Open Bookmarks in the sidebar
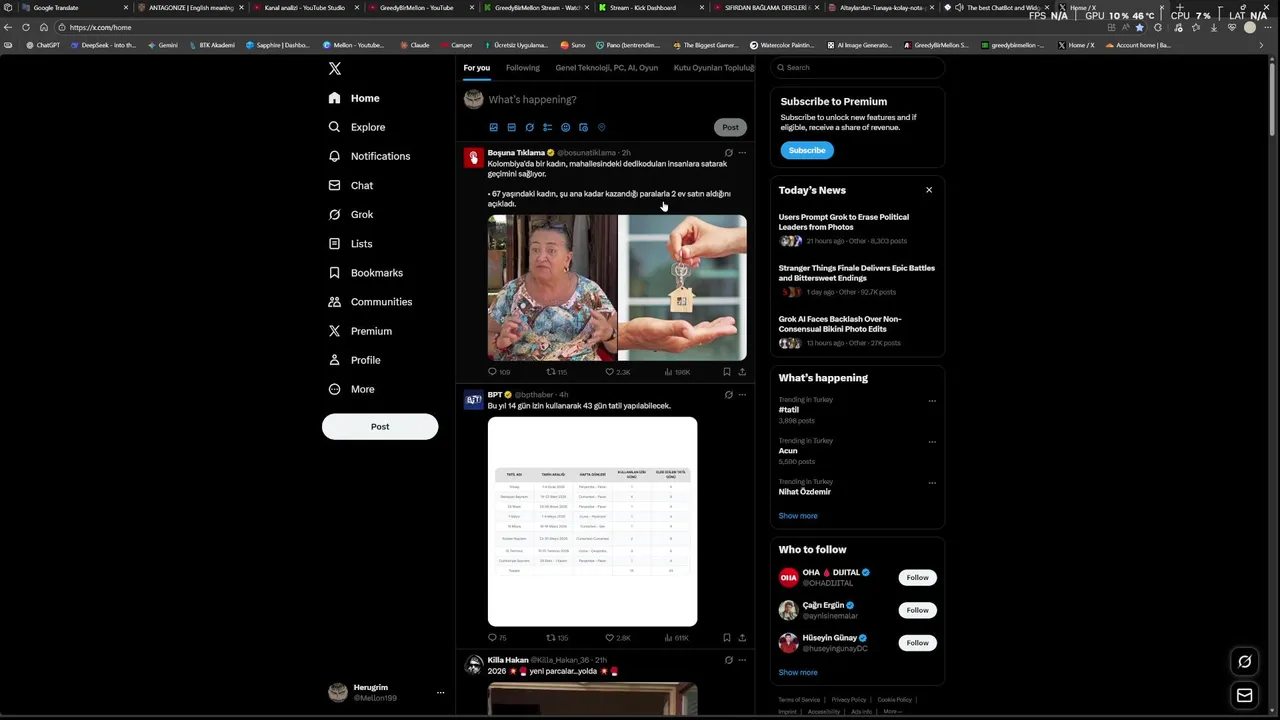This screenshot has width=1280, height=720. point(366,272)
